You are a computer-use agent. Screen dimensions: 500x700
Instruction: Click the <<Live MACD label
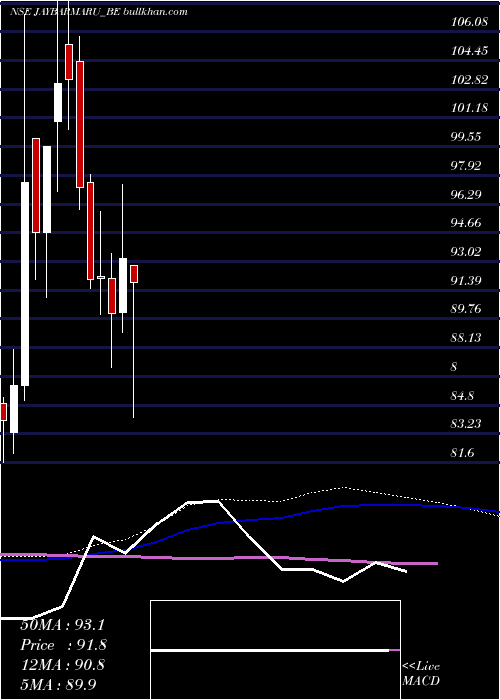(x=421, y=674)
